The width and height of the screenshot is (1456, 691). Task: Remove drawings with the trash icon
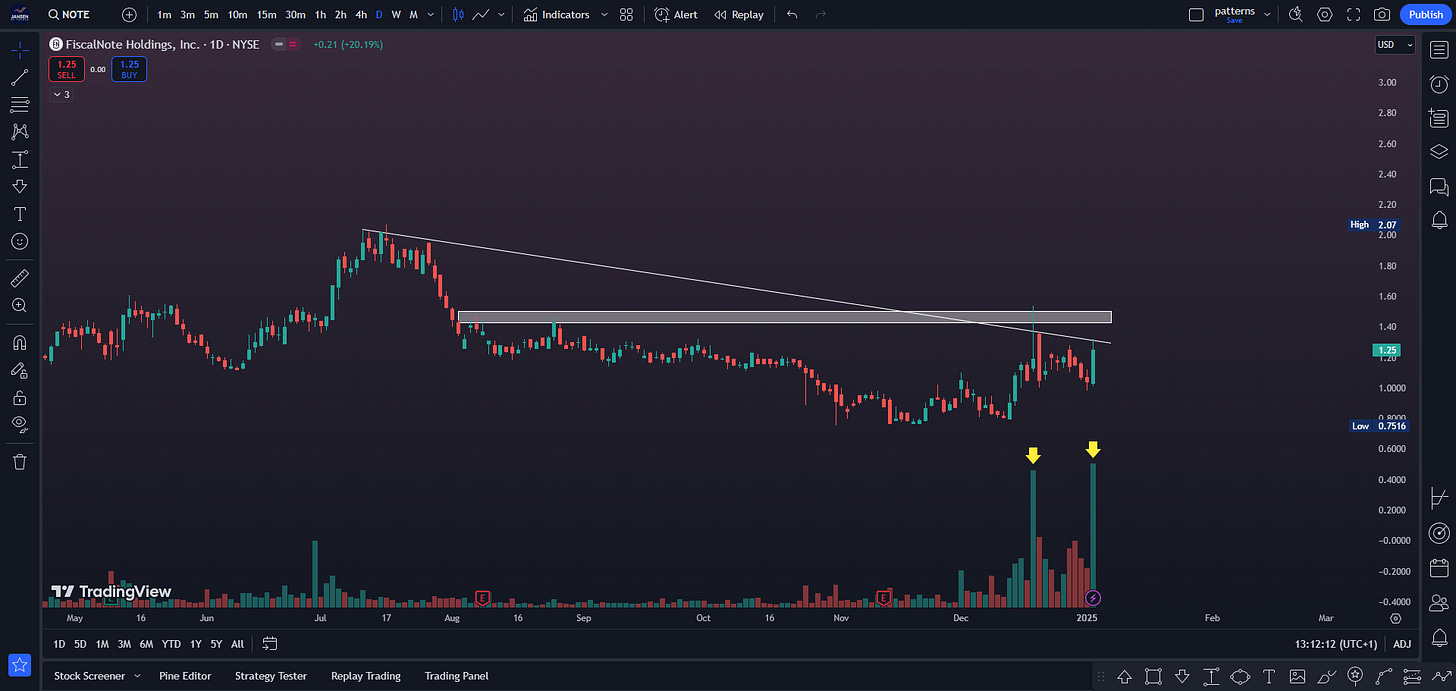coord(19,461)
